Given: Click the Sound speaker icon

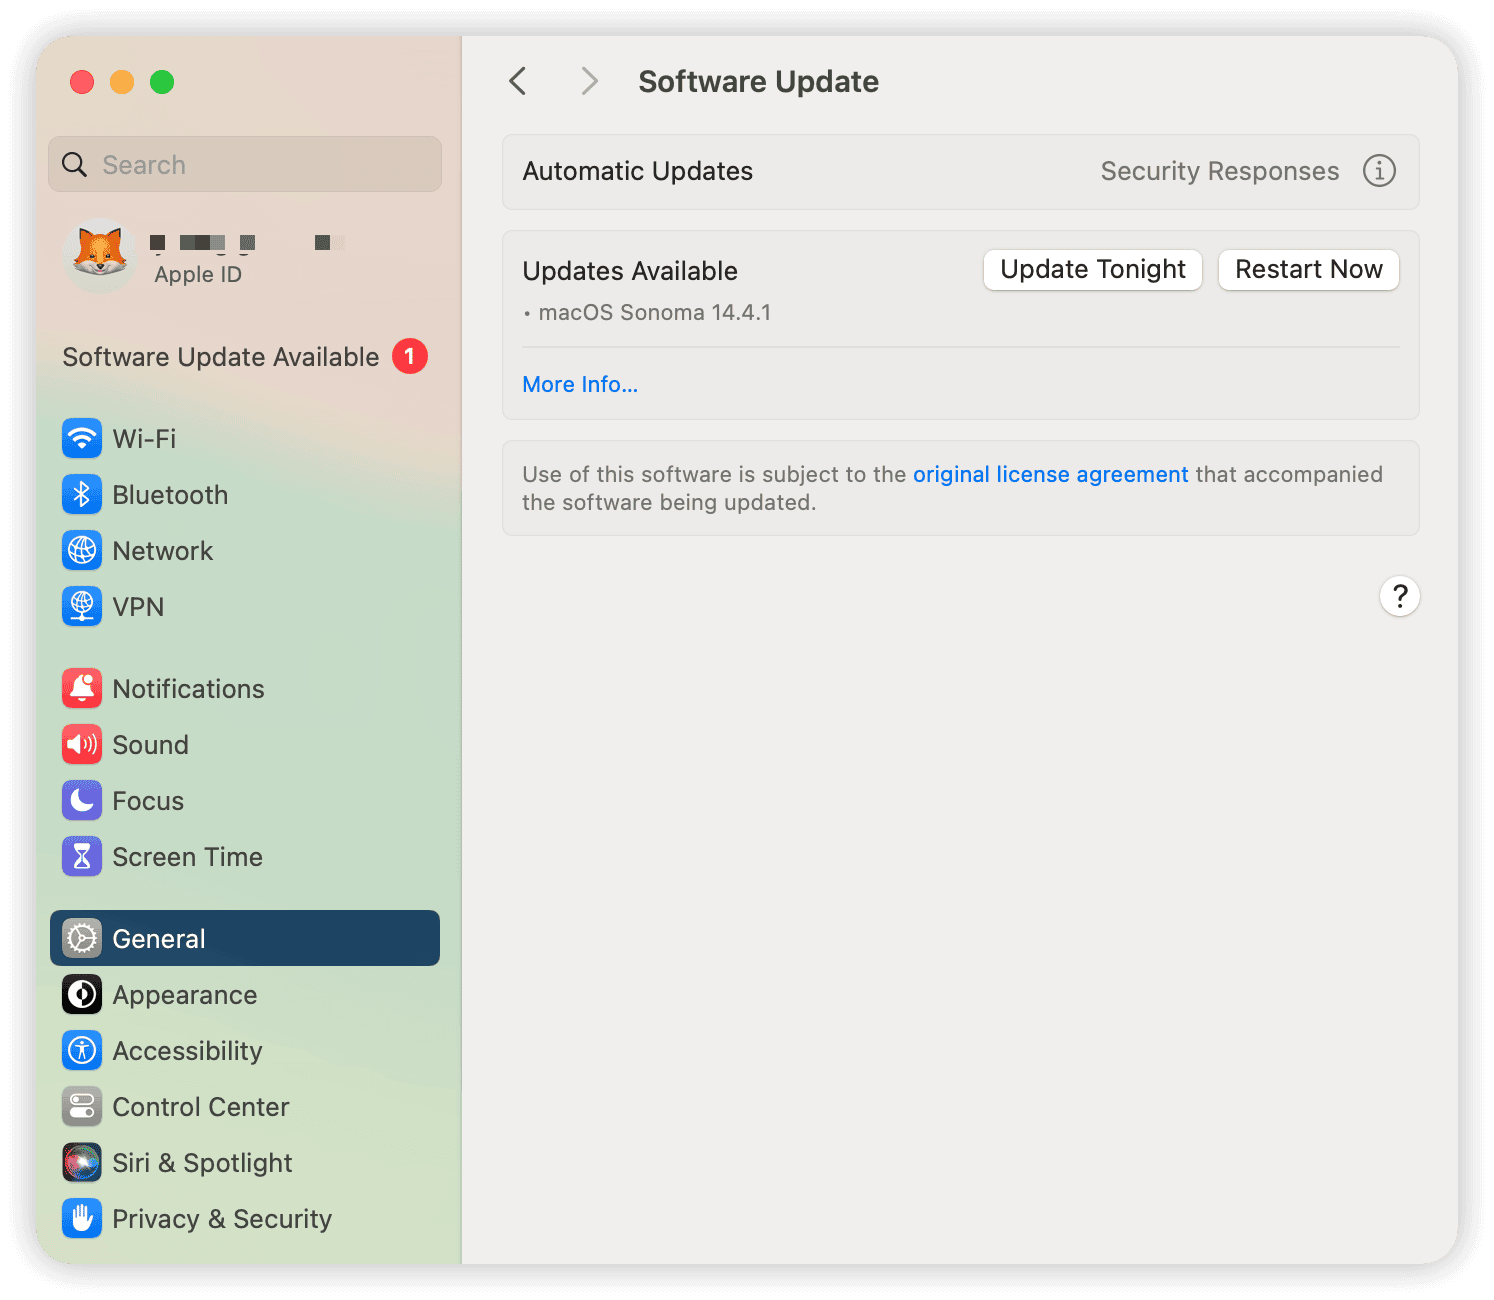Looking at the screenshot, I should click(82, 744).
